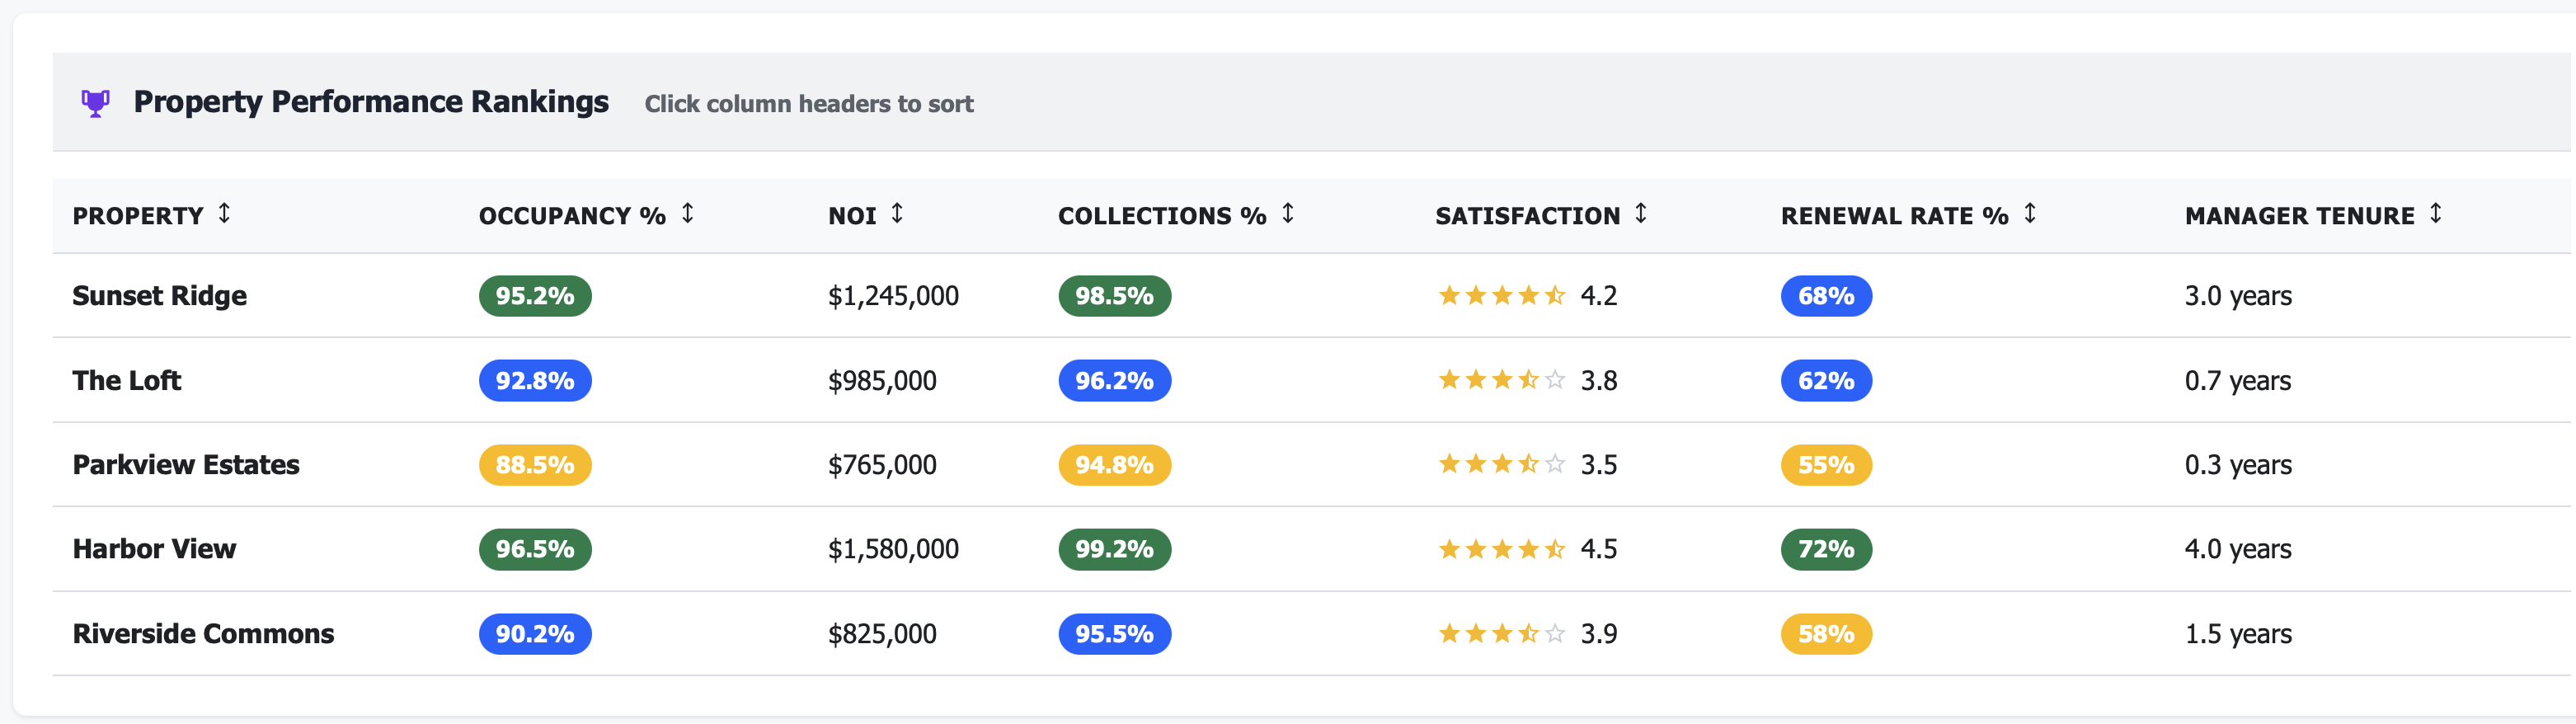Image resolution: width=2576 pixels, height=724 pixels.
Task: Click the 94.8% collections badge
Action: point(1115,465)
